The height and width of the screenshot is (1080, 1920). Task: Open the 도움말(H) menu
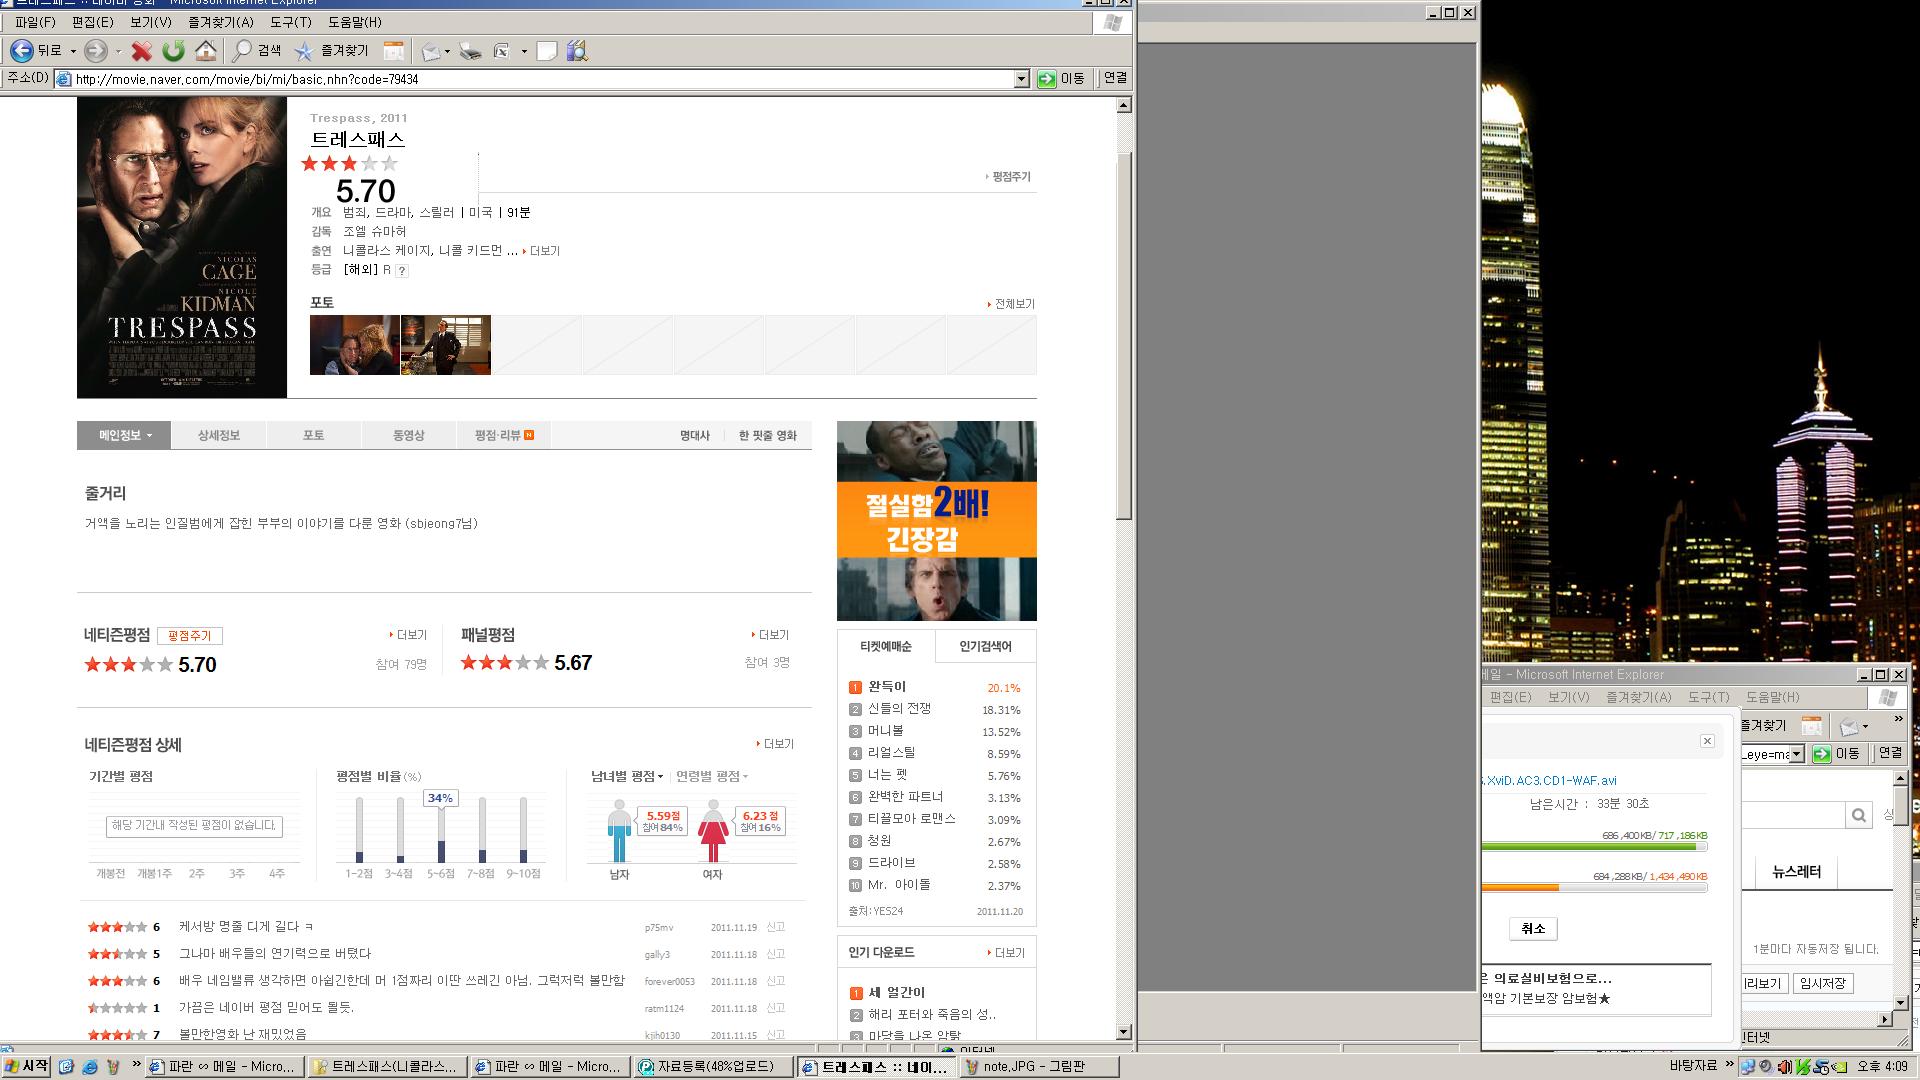pos(355,22)
